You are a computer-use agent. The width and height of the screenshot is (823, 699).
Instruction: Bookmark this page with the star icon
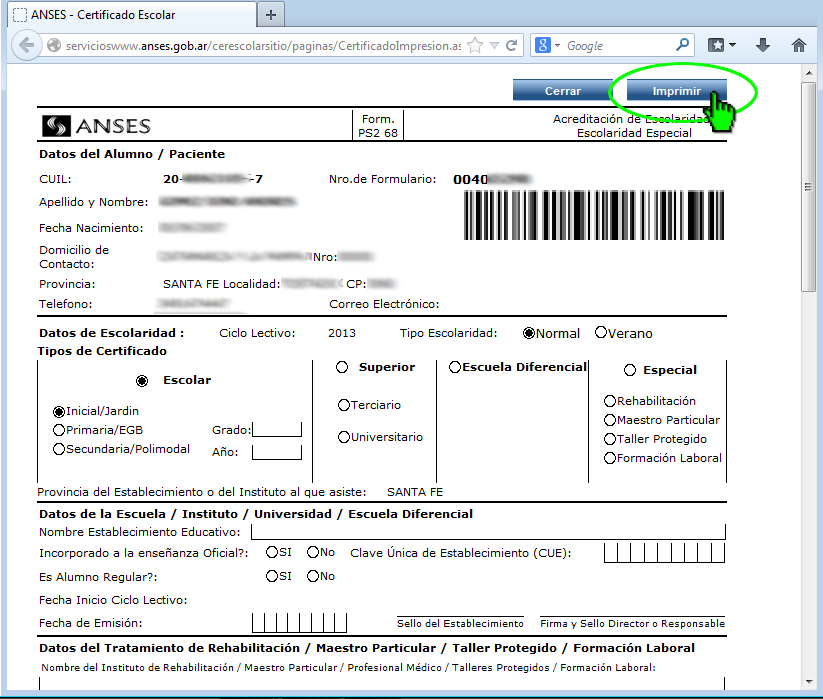[x=477, y=44]
